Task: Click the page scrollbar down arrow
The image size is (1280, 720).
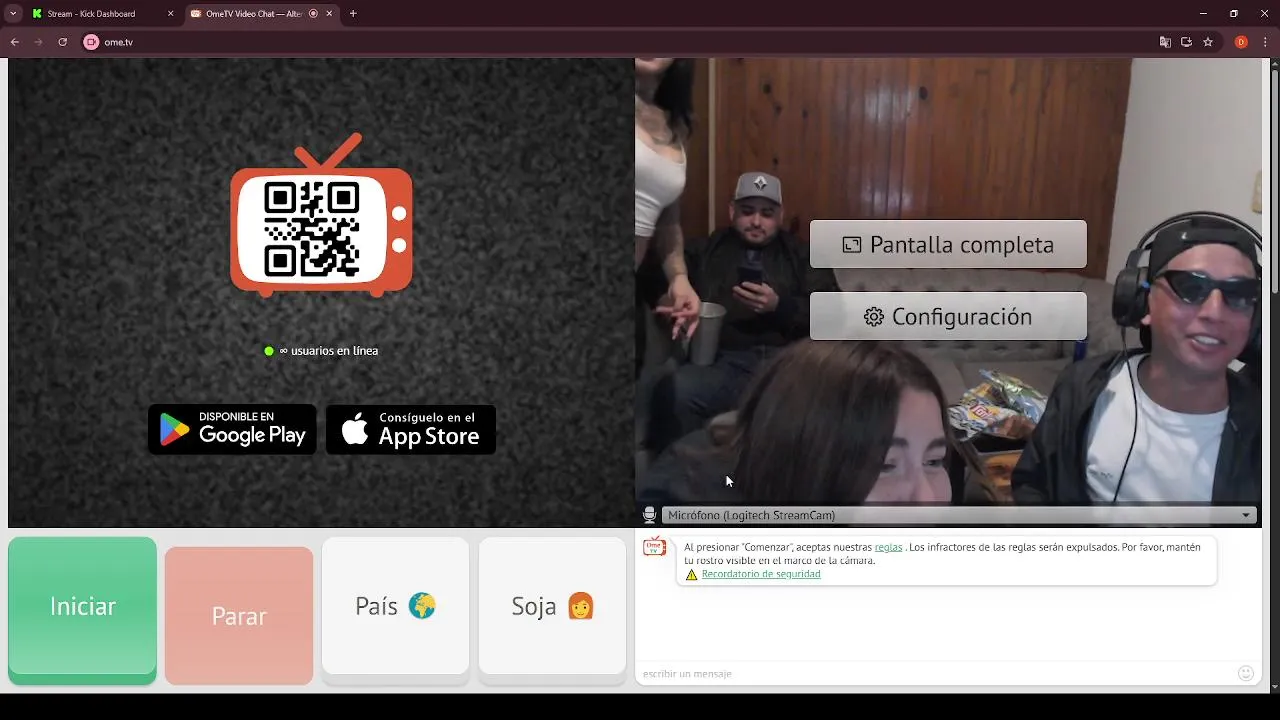Action: (1274, 687)
